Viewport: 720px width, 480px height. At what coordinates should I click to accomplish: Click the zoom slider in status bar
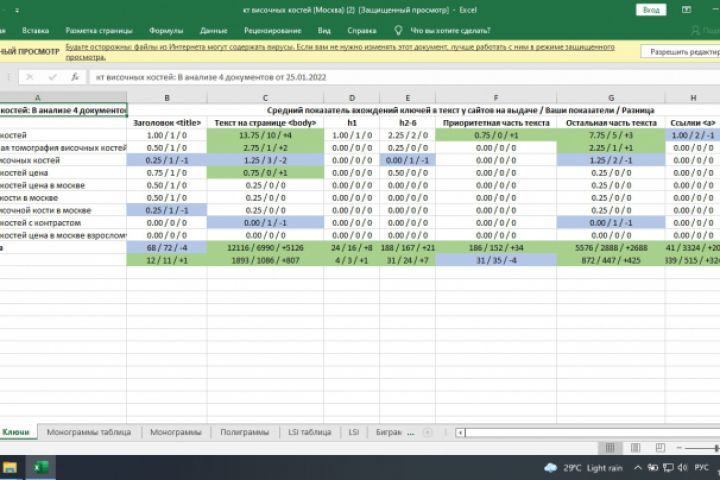click(702, 448)
